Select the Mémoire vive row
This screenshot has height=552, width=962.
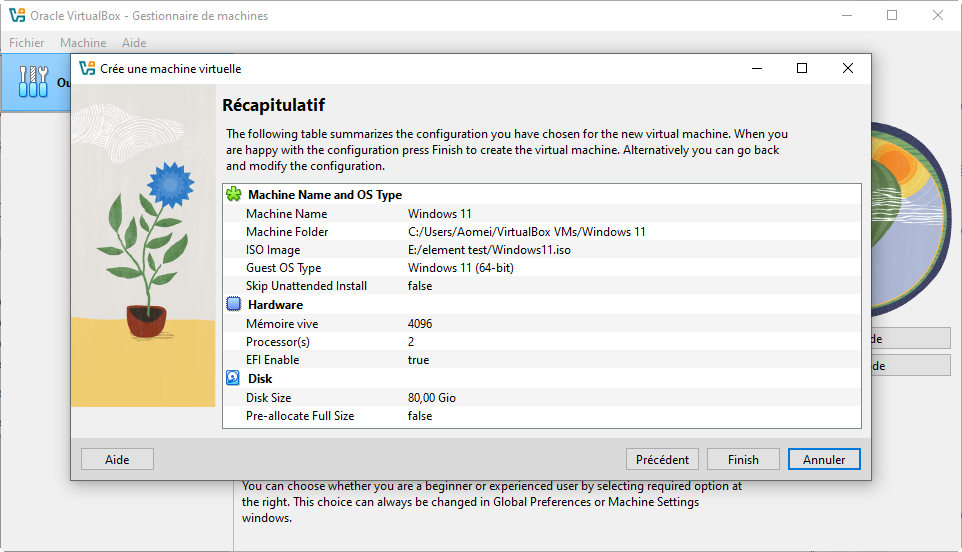click(x=540, y=324)
